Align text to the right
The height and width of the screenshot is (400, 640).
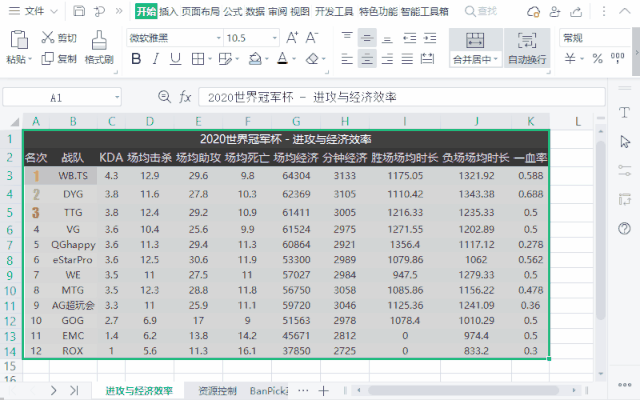coord(387,59)
